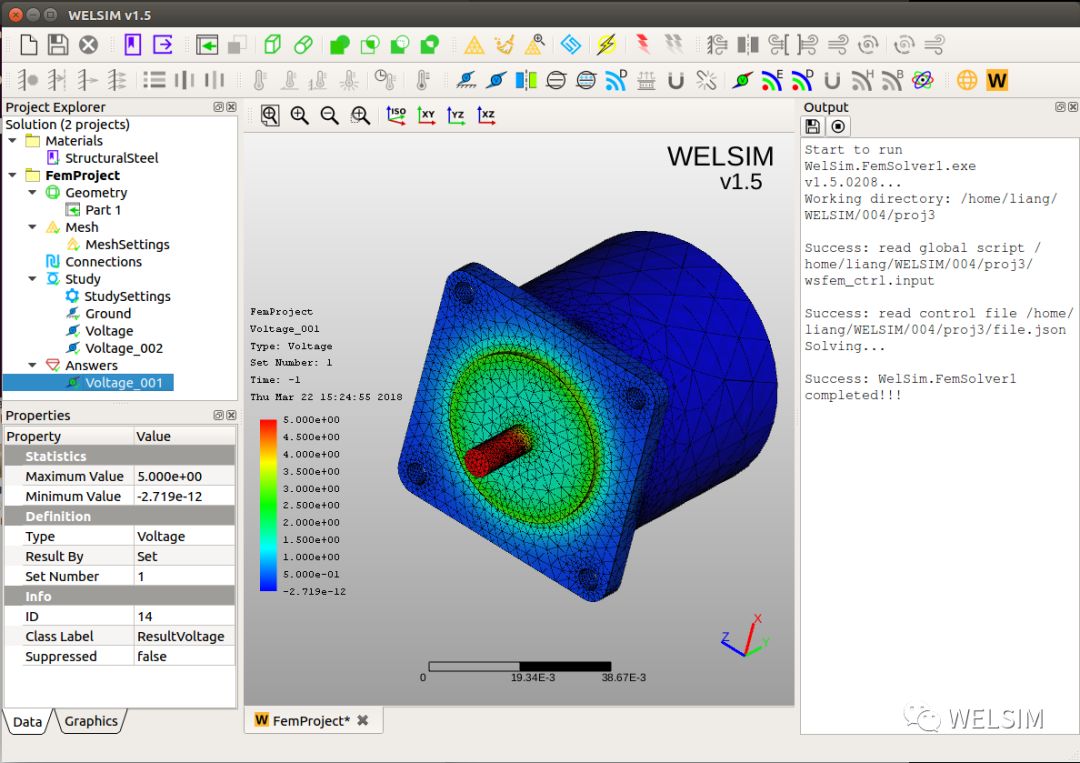Select StudySettings under Study
The width and height of the screenshot is (1080, 763).
[x=127, y=296]
